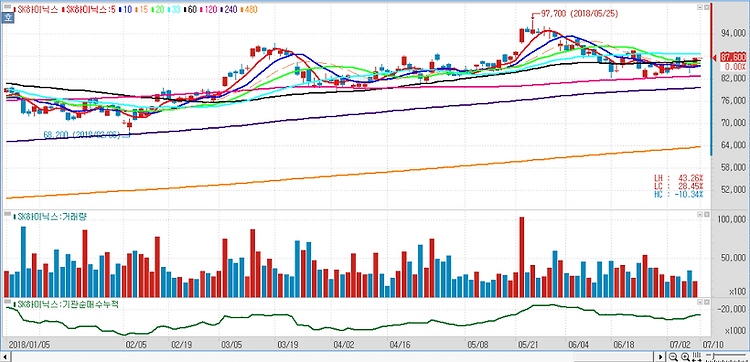Close the 기관순매수누적 pane
Viewport: 750px width, 362px height.
click(x=707, y=303)
